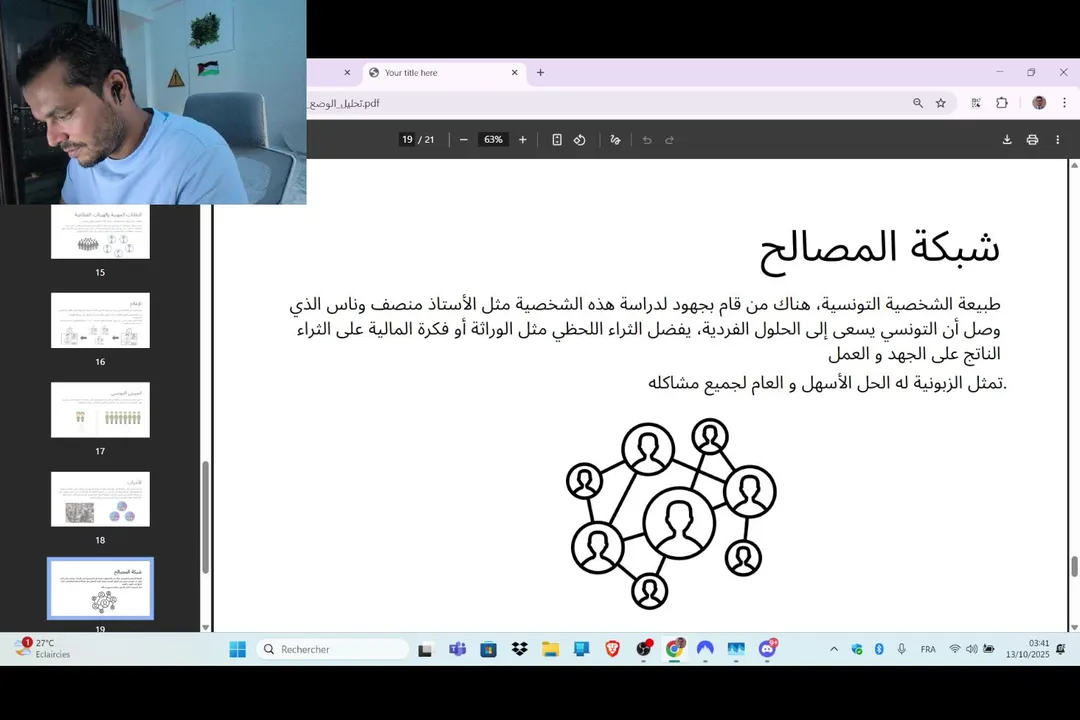Open the volume control tray icon
Viewport: 1080px width, 720px height.
tap(972, 649)
